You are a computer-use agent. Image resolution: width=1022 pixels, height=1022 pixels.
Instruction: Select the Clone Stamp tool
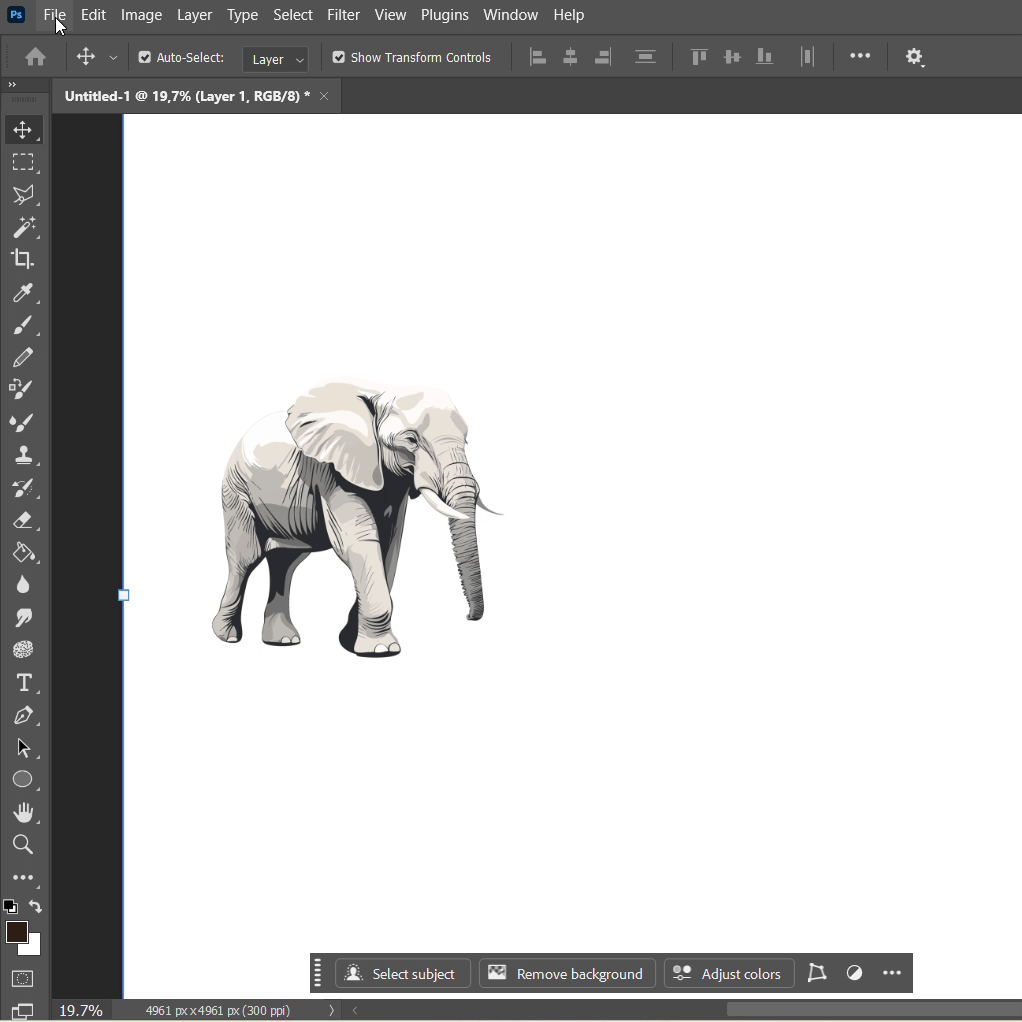pos(22,455)
